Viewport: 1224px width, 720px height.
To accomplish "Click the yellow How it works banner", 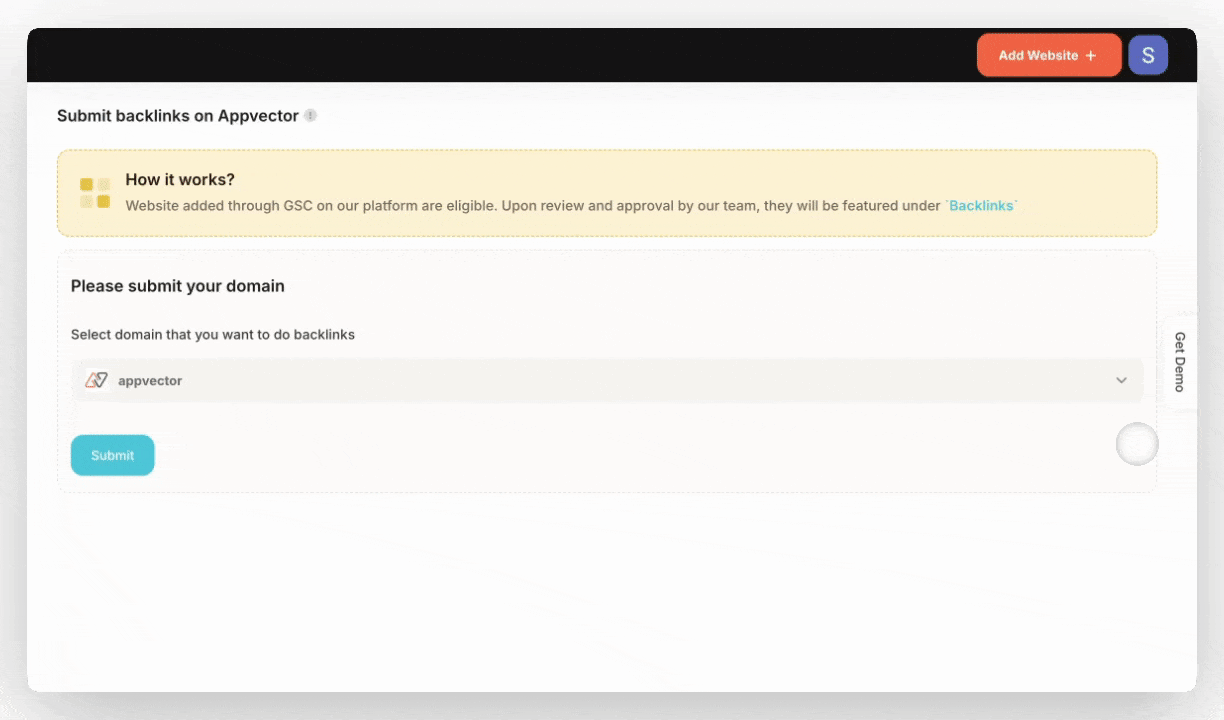I will (605, 192).
